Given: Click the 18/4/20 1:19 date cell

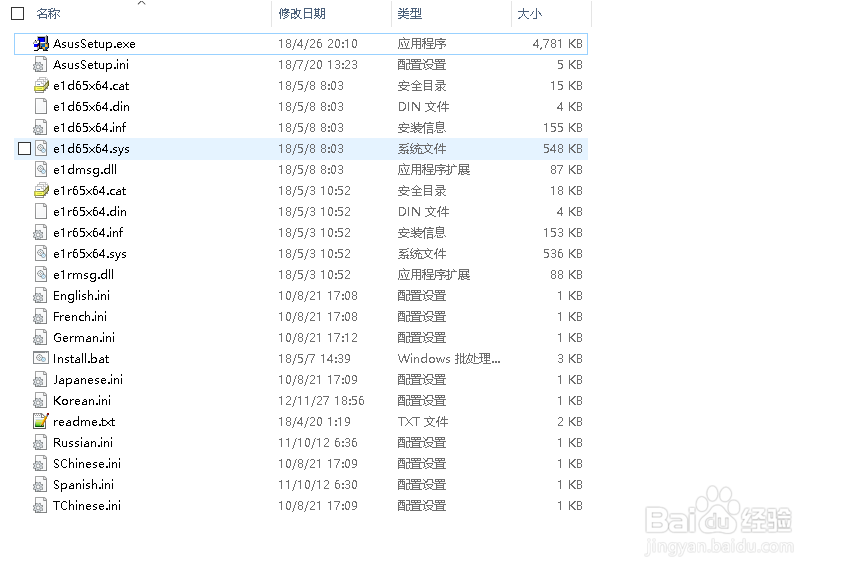Looking at the screenshot, I should 314,422.
